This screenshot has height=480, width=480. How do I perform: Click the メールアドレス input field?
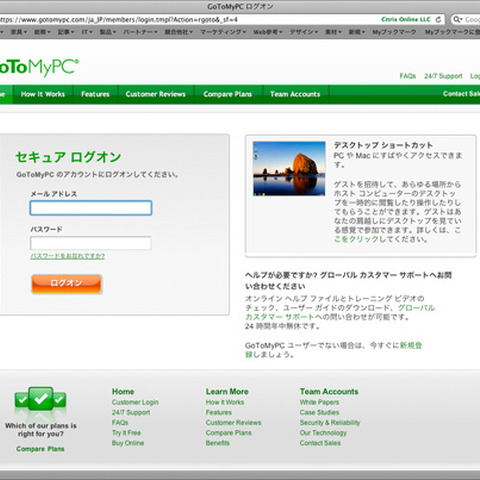[x=91, y=208]
